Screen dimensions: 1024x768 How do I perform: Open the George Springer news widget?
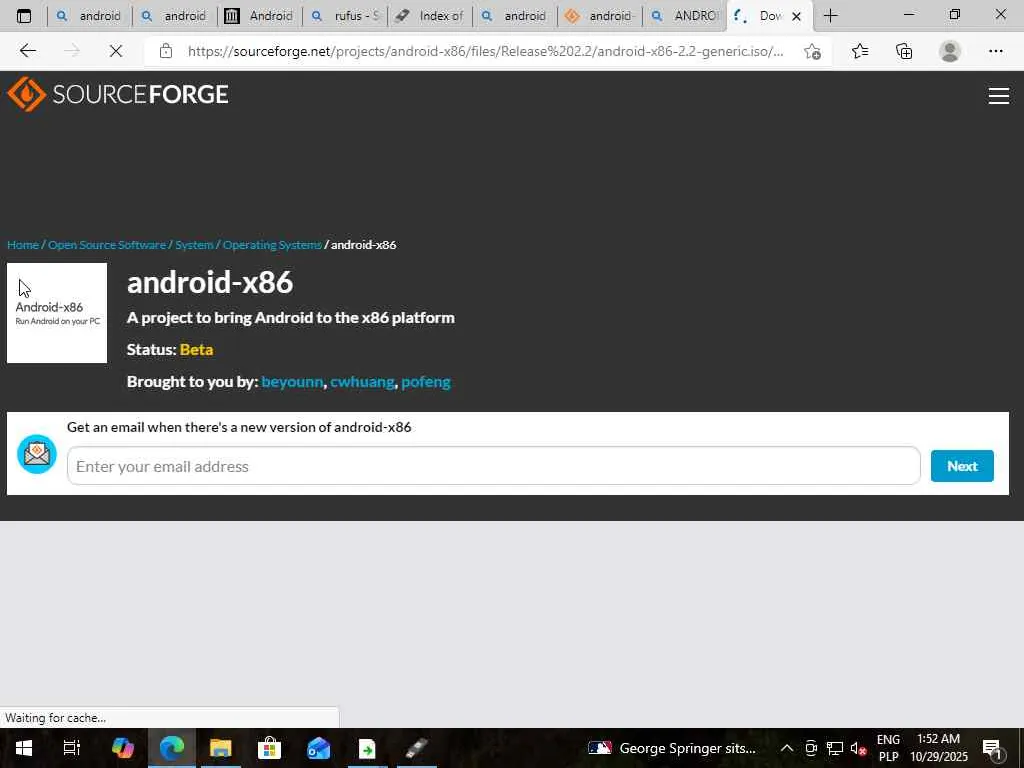672,748
